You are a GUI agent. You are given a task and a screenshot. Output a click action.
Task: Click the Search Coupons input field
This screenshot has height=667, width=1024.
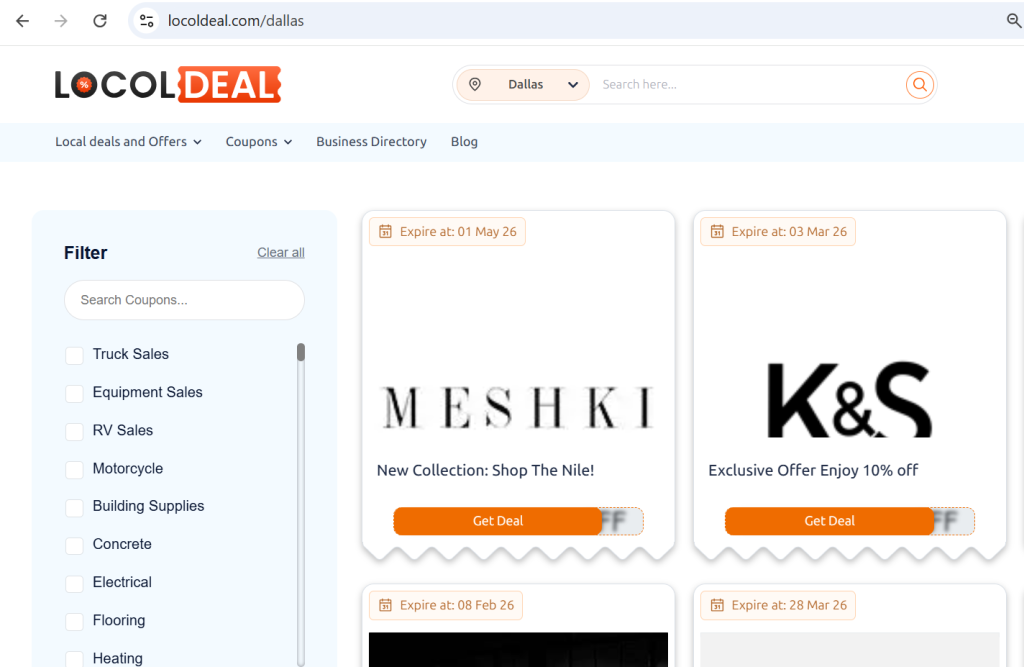tap(184, 300)
